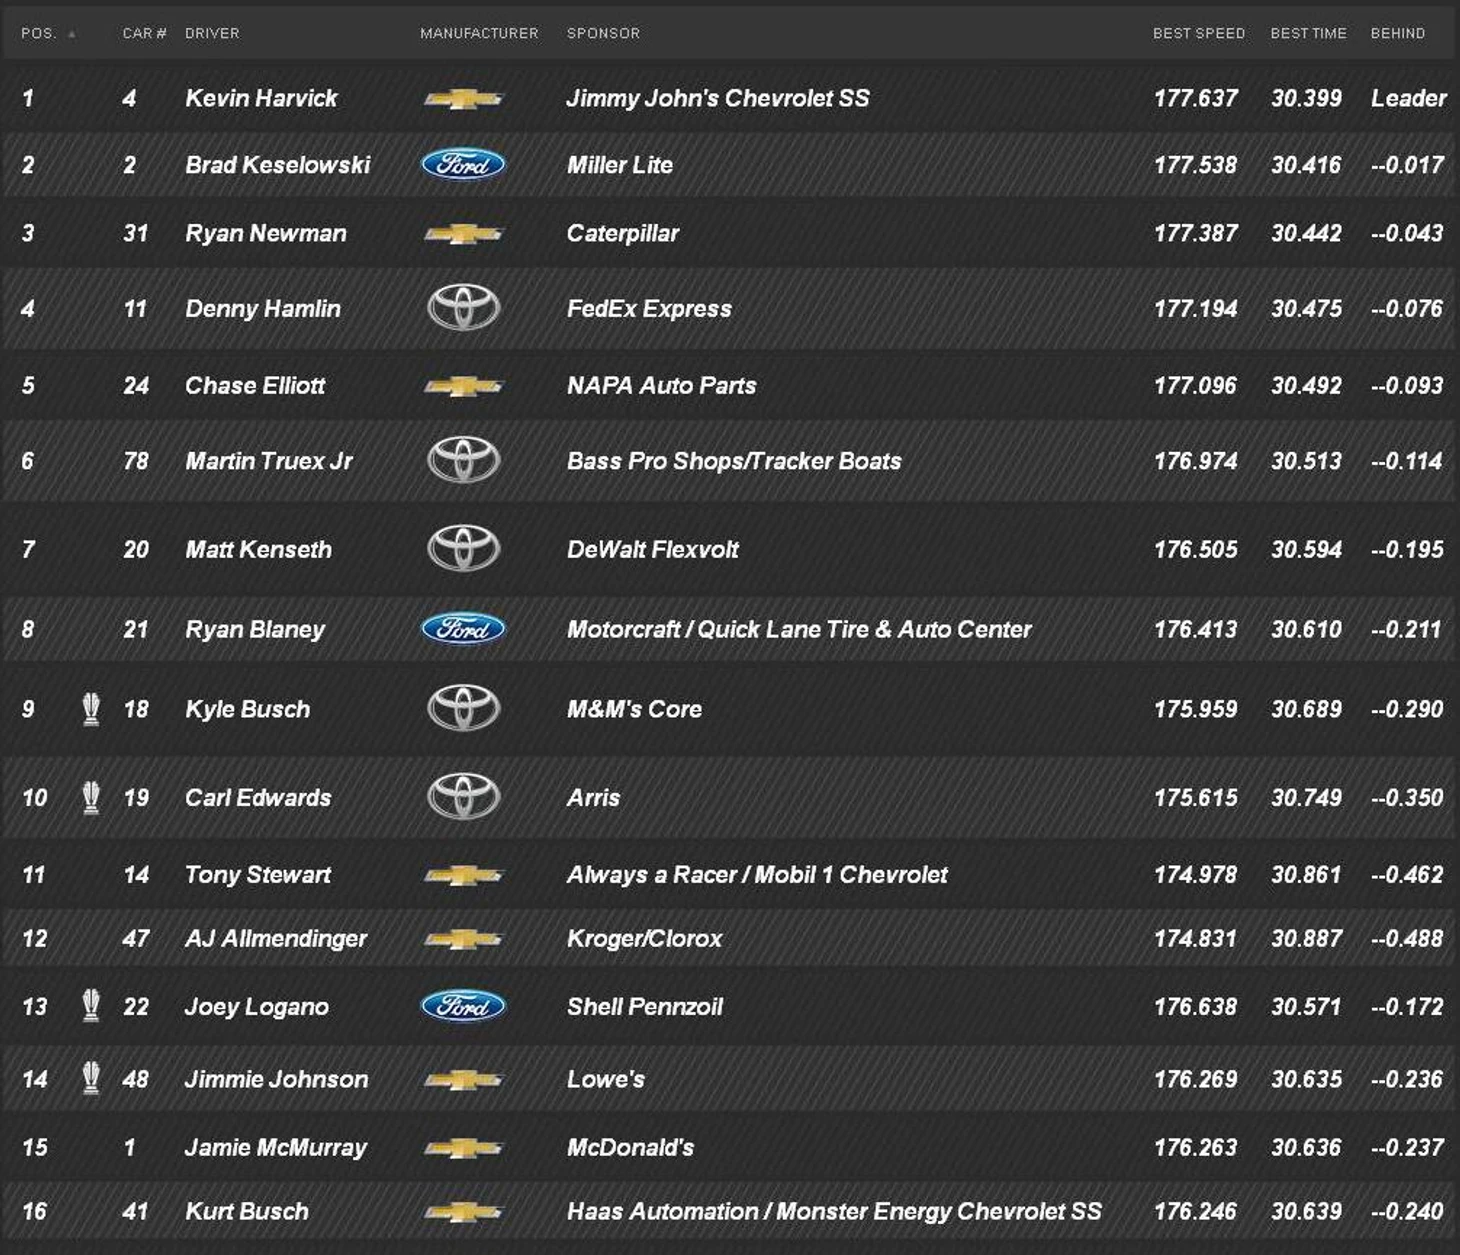
Task: Click Chevrolet logo beside Kevin Harvick
Action: (x=463, y=99)
